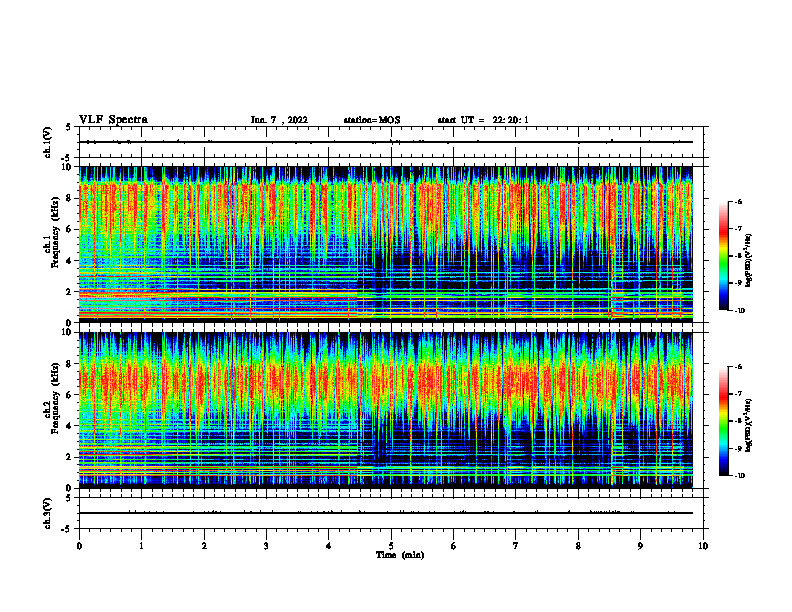Click the "8" frequency tick of ch.2 spectrogram
The height and width of the screenshot is (612, 792).
(69, 364)
